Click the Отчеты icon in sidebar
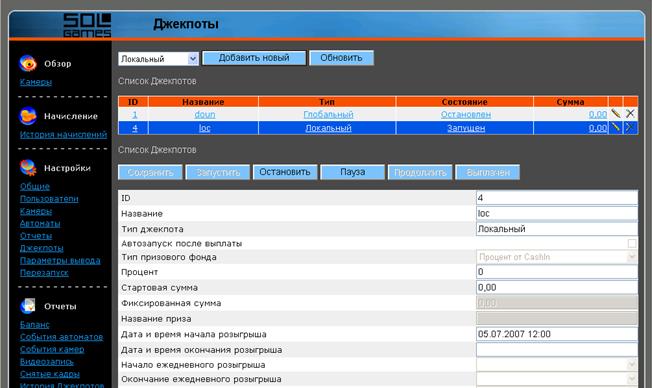652x388 pixels. 28,306
